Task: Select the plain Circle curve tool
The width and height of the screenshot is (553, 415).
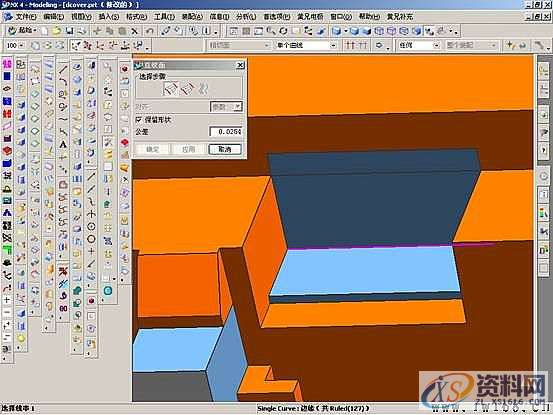Action: [91, 239]
